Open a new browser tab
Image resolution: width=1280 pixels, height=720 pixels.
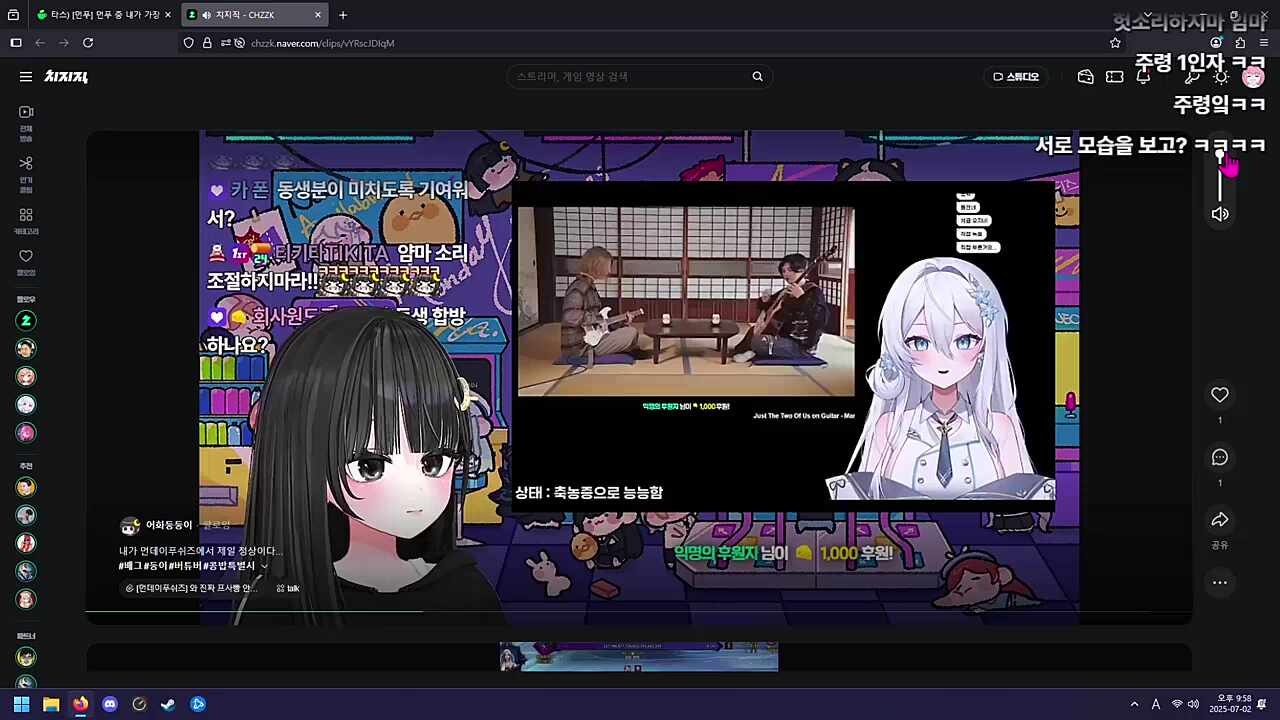[343, 15]
